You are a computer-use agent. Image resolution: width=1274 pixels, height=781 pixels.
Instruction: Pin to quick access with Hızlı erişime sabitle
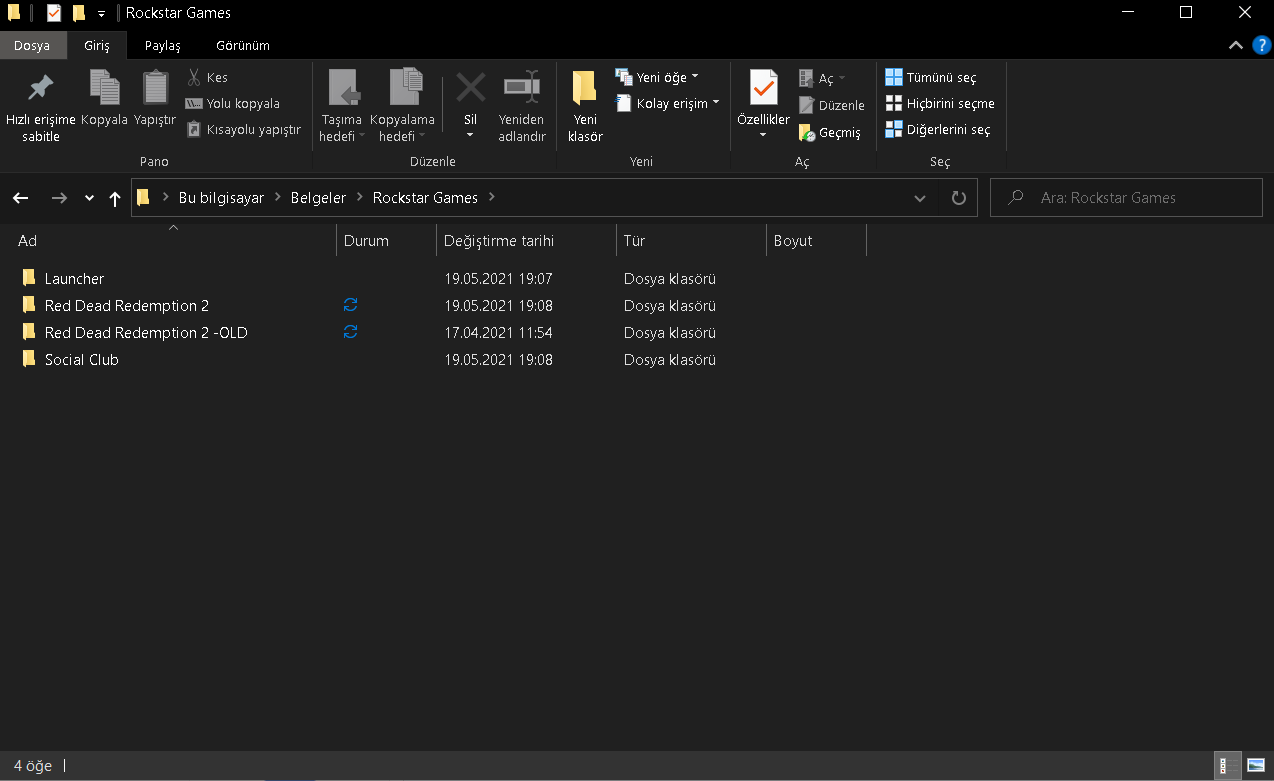coord(40,107)
